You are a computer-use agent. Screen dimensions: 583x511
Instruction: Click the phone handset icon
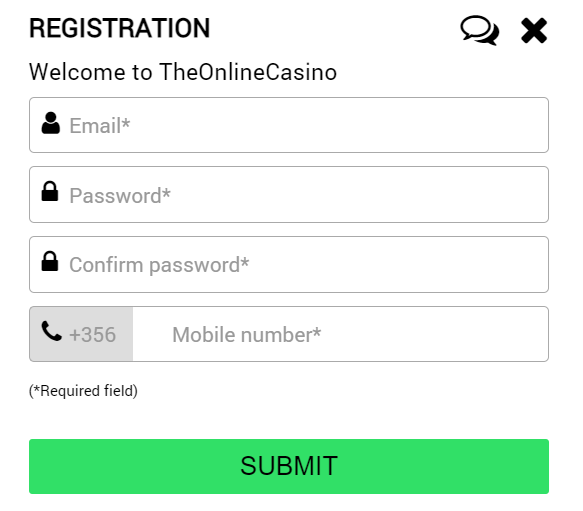[51, 331]
